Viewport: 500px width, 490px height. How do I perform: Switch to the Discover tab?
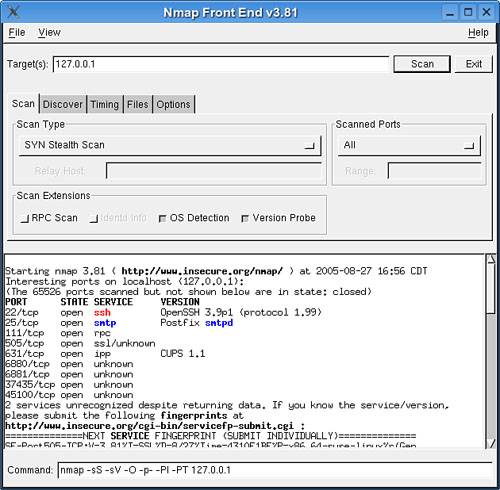(x=63, y=104)
